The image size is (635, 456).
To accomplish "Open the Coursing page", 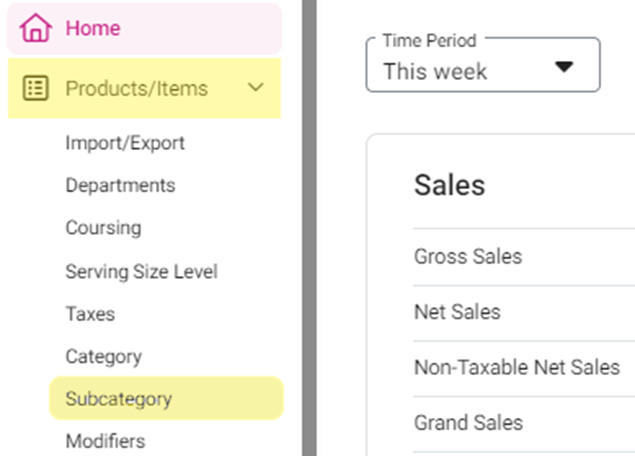I will [103, 228].
